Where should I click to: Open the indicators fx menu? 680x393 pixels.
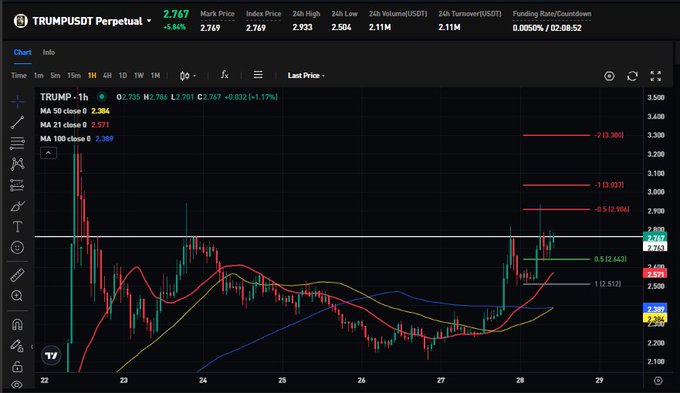coord(224,75)
